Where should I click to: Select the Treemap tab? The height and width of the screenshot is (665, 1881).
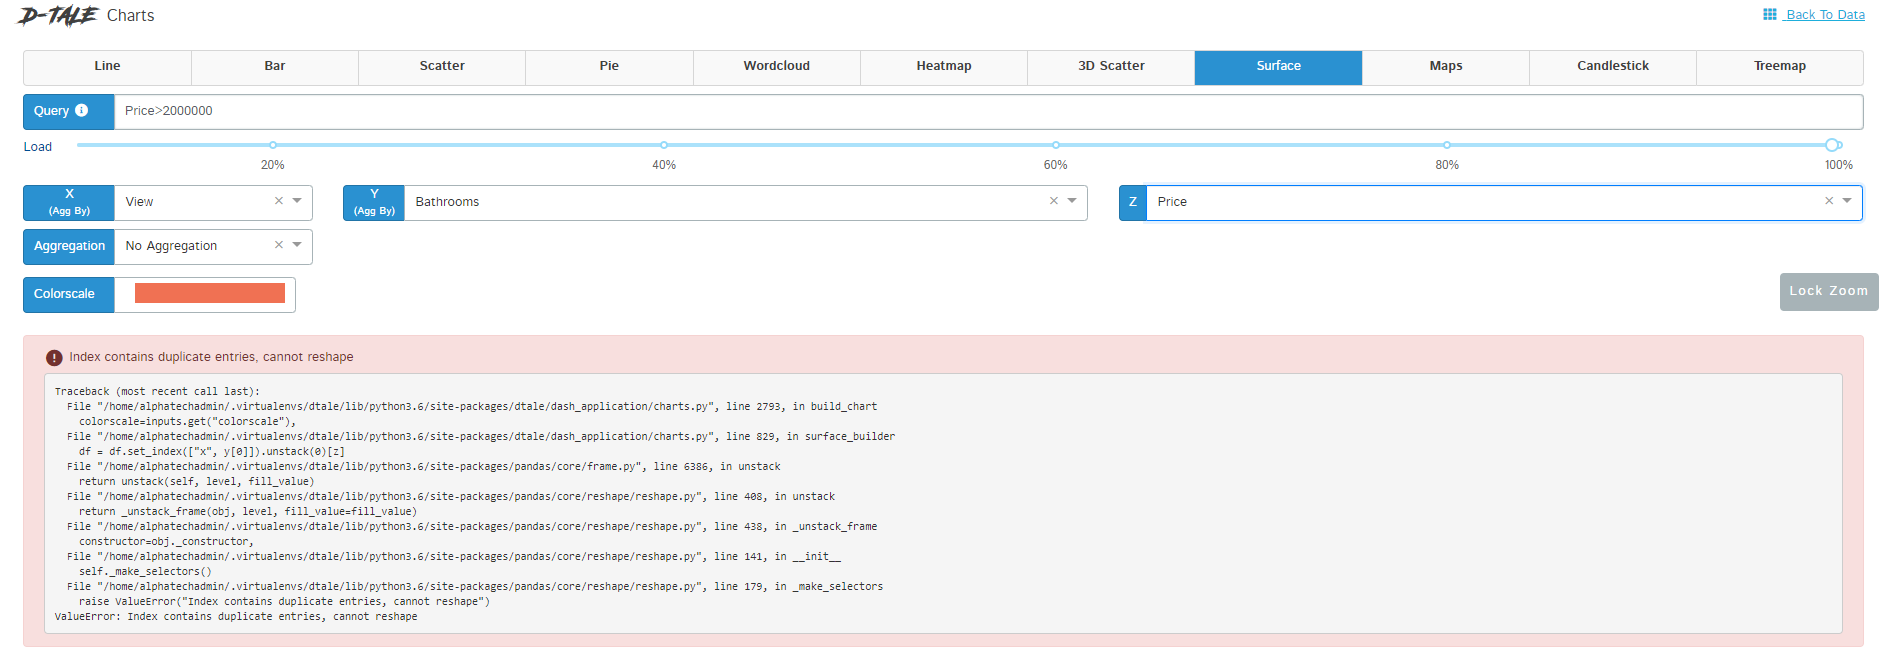[1780, 66]
